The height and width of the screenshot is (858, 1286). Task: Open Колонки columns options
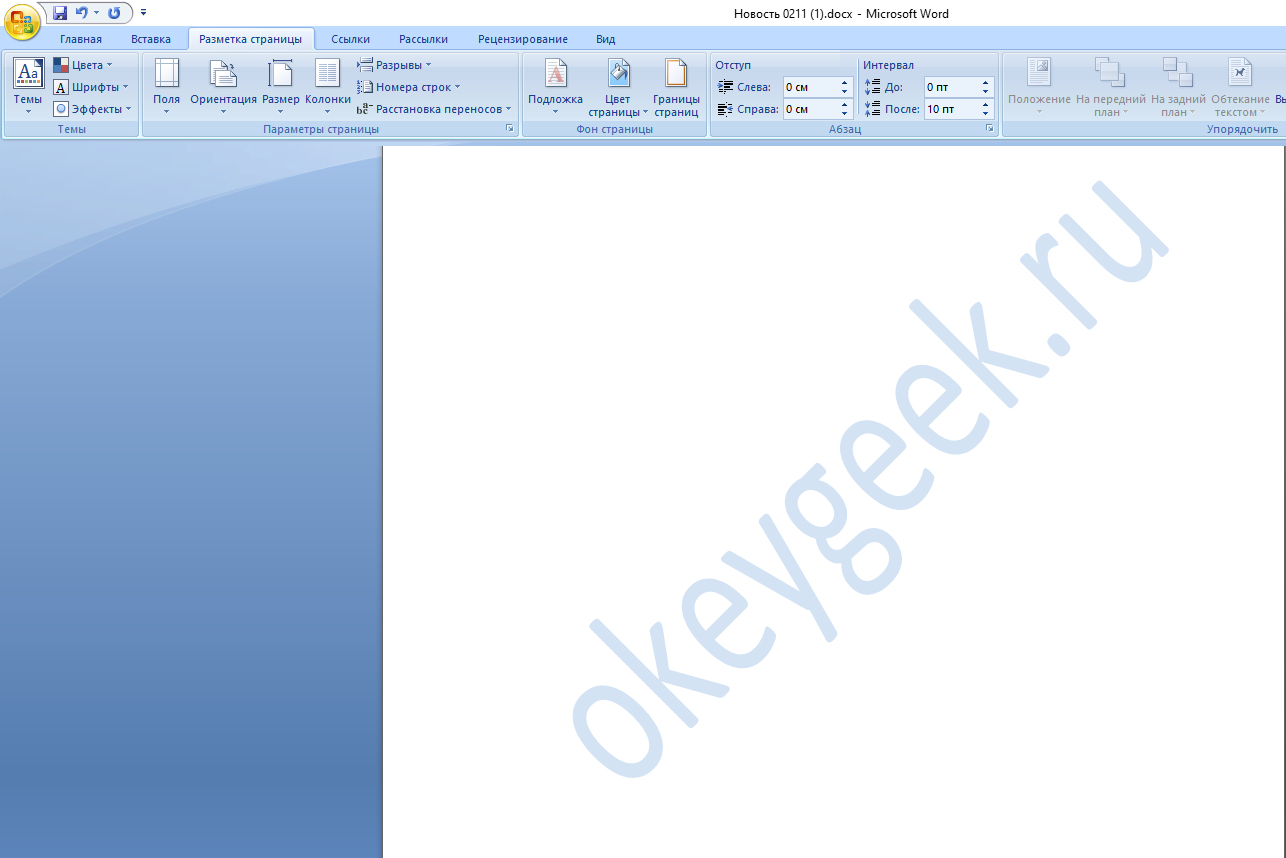pos(328,87)
